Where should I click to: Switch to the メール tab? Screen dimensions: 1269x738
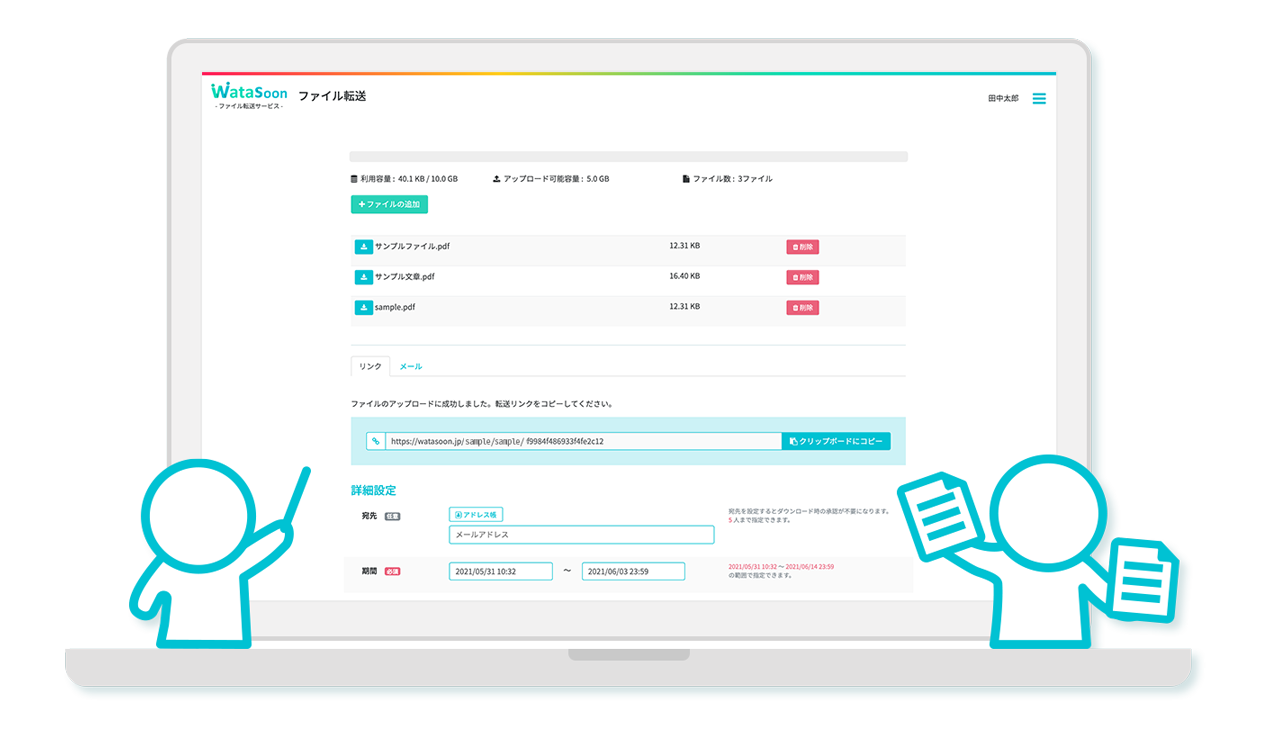[411, 367]
